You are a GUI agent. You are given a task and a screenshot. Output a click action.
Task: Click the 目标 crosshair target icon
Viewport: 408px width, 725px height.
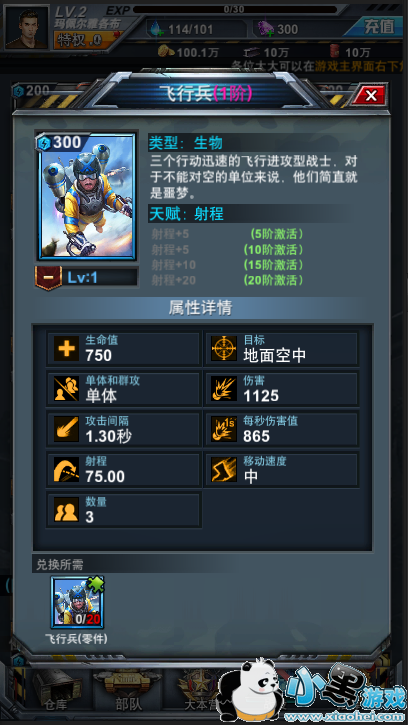click(224, 348)
